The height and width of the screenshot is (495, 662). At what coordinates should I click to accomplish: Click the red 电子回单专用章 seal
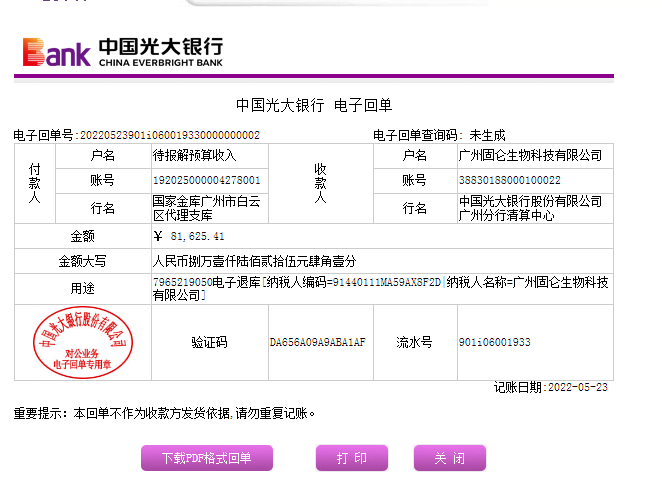(x=83, y=342)
